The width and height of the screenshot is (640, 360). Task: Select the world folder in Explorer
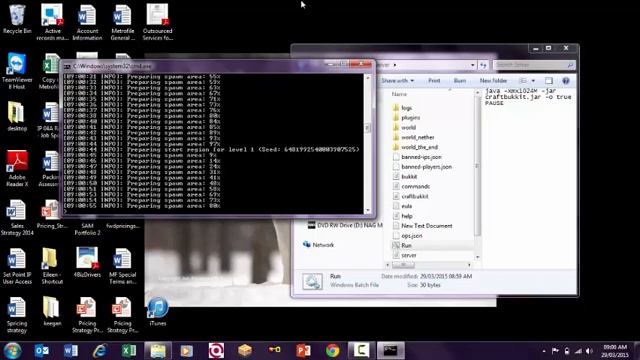click(404, 127)
